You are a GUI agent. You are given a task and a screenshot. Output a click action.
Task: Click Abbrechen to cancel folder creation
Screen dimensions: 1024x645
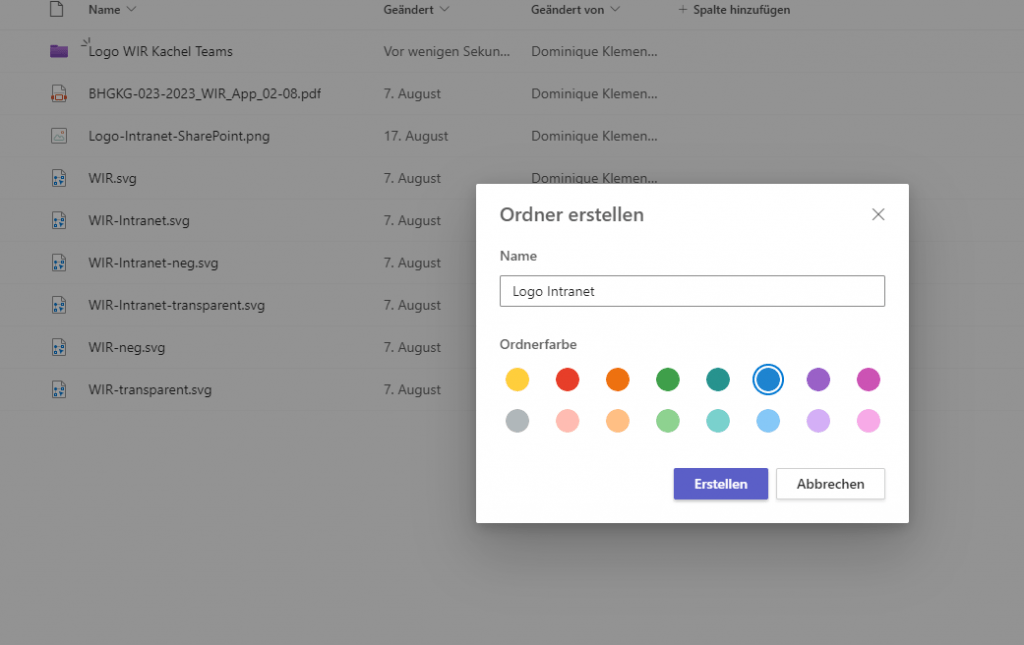[x=830, y=483]
